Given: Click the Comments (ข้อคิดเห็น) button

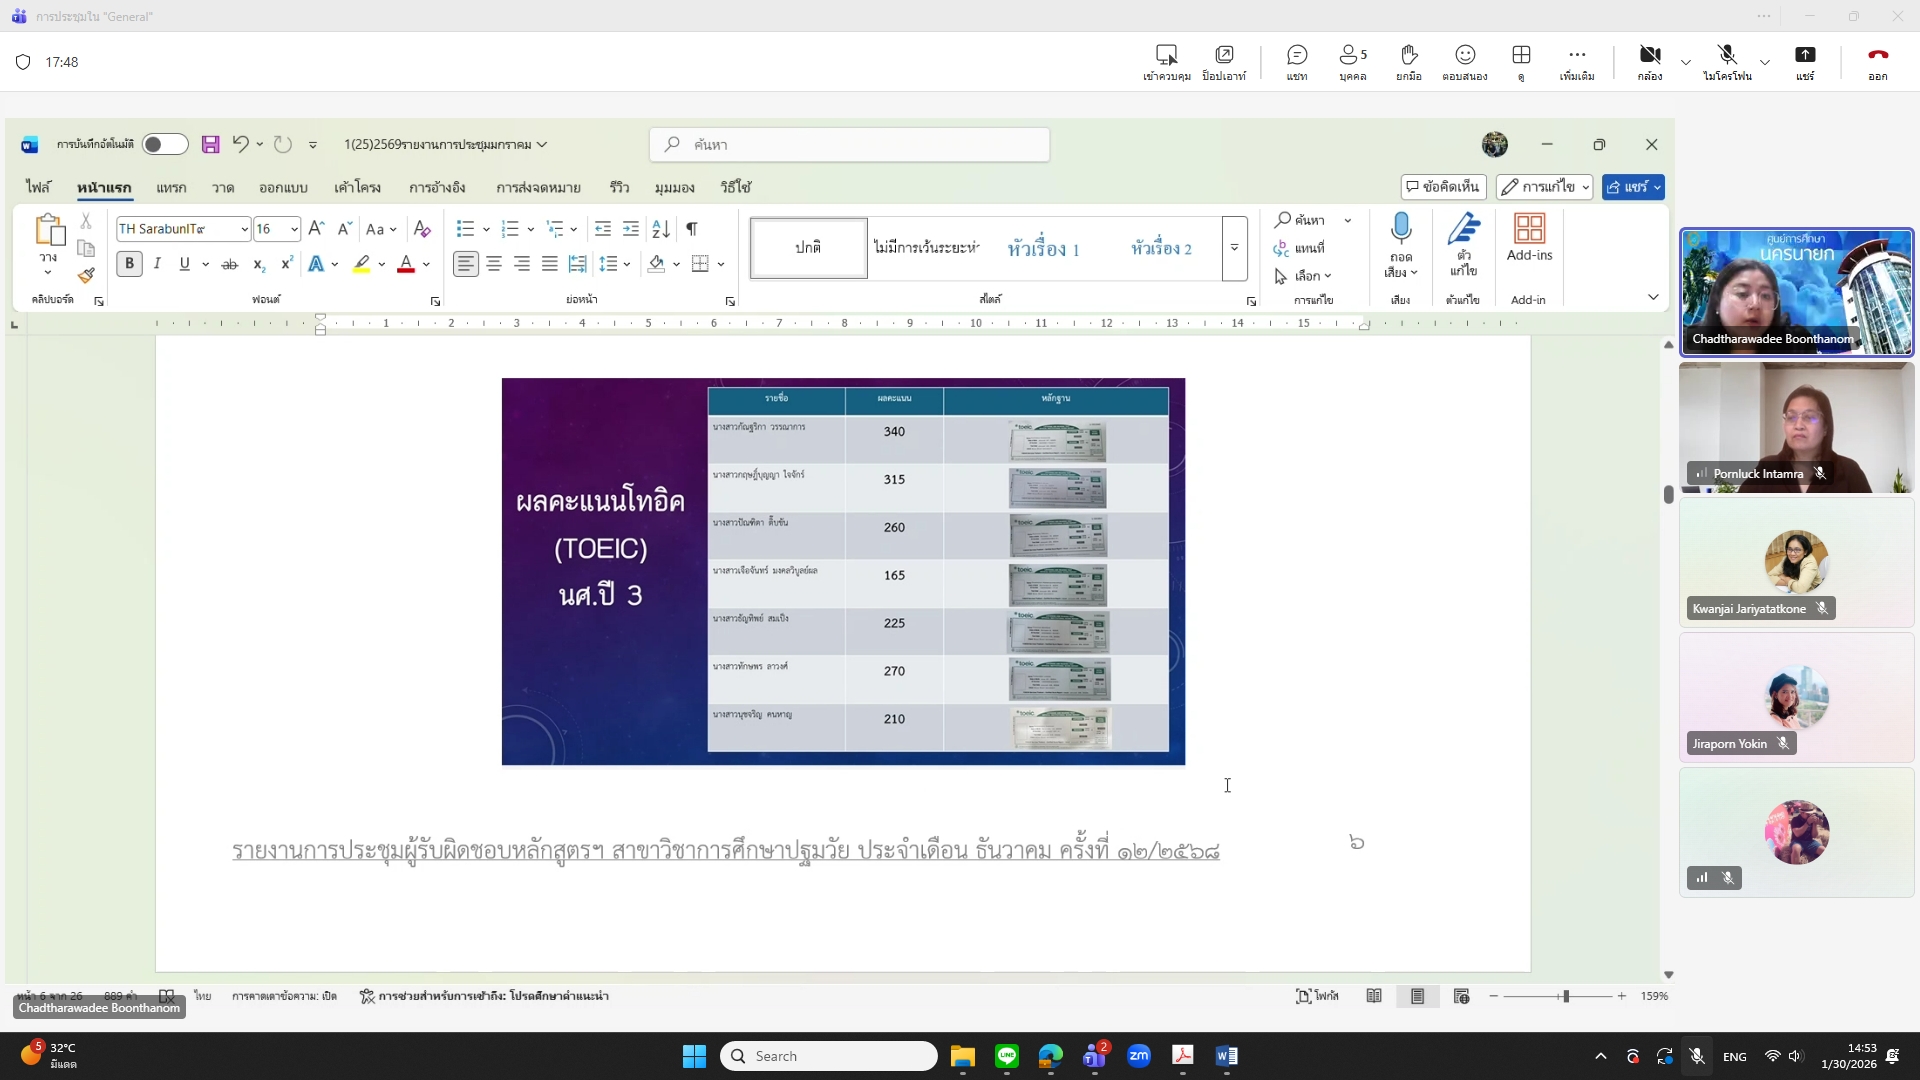Looking at the screenshot, I should [1442, 187].
